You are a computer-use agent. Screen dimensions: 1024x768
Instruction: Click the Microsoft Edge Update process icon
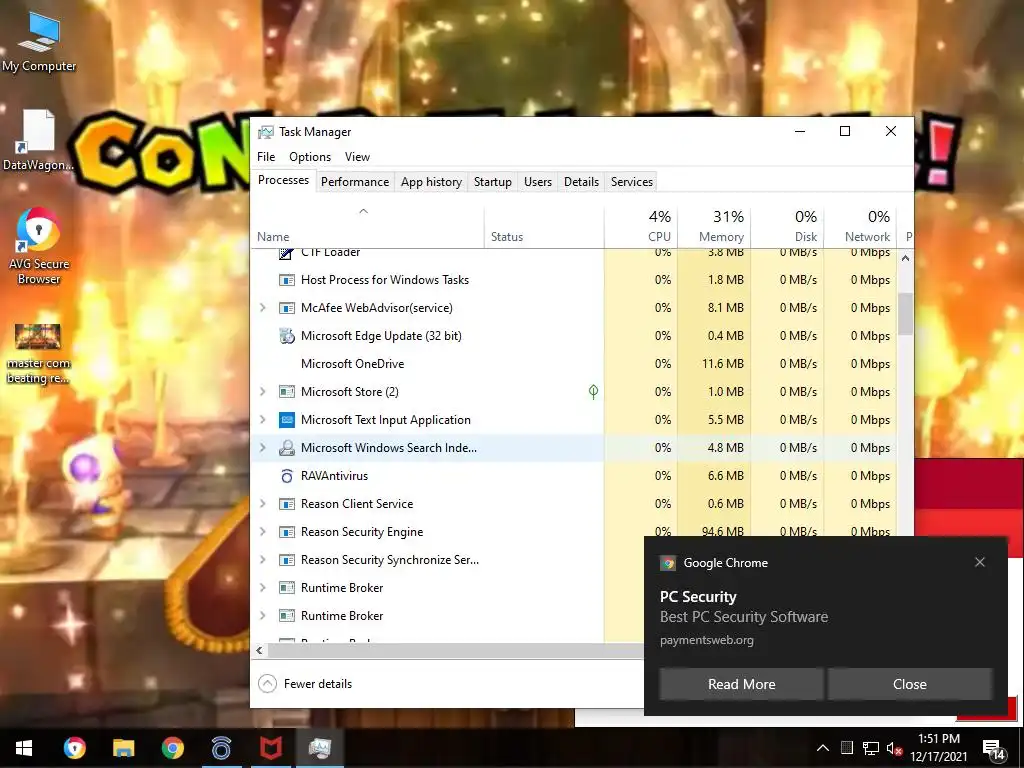pos(287,336)
